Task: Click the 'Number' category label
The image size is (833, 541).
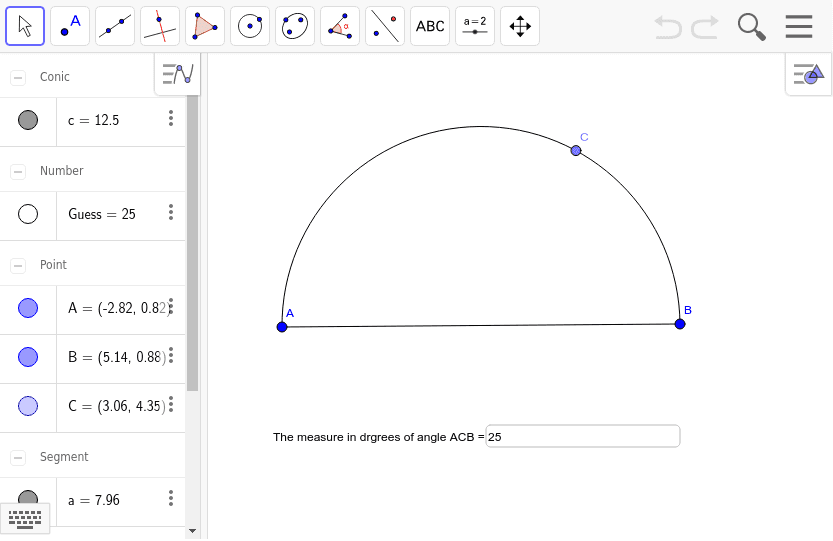Action: pyautogui.click(x=62, y=171)
